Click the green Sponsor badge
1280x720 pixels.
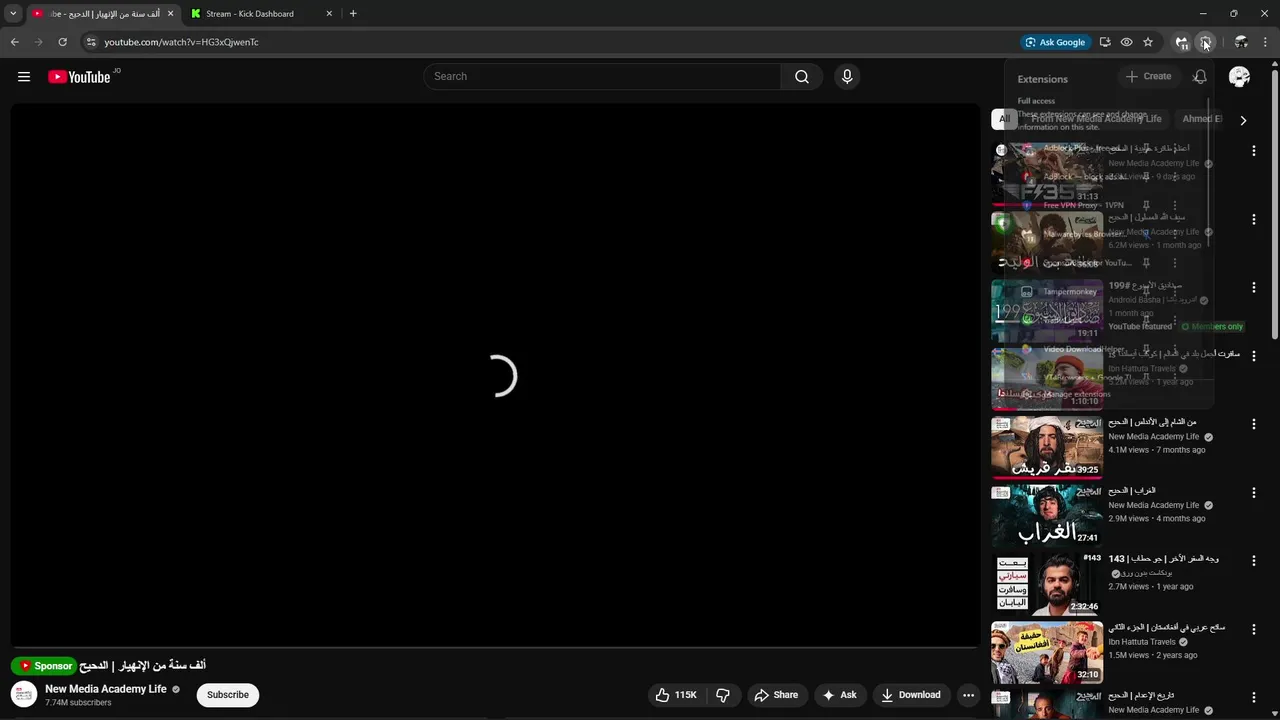pos(44,666)
